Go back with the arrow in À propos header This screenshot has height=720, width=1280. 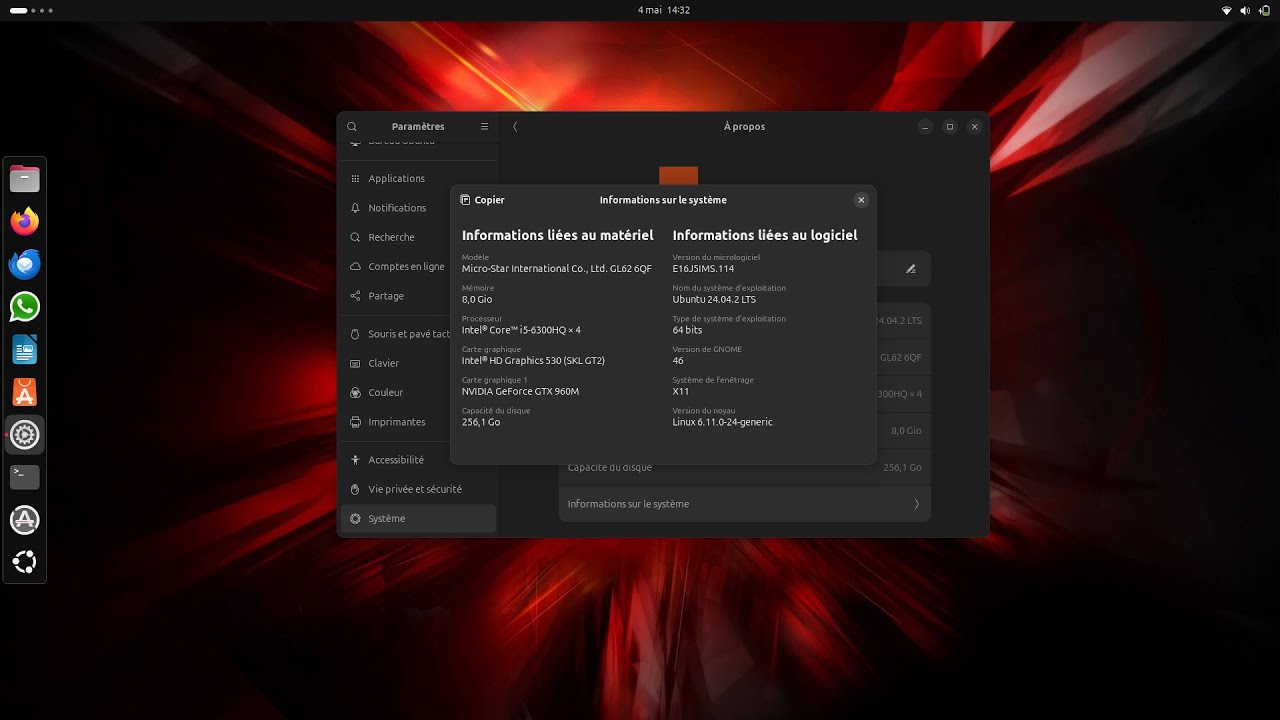tap(515, 127)
